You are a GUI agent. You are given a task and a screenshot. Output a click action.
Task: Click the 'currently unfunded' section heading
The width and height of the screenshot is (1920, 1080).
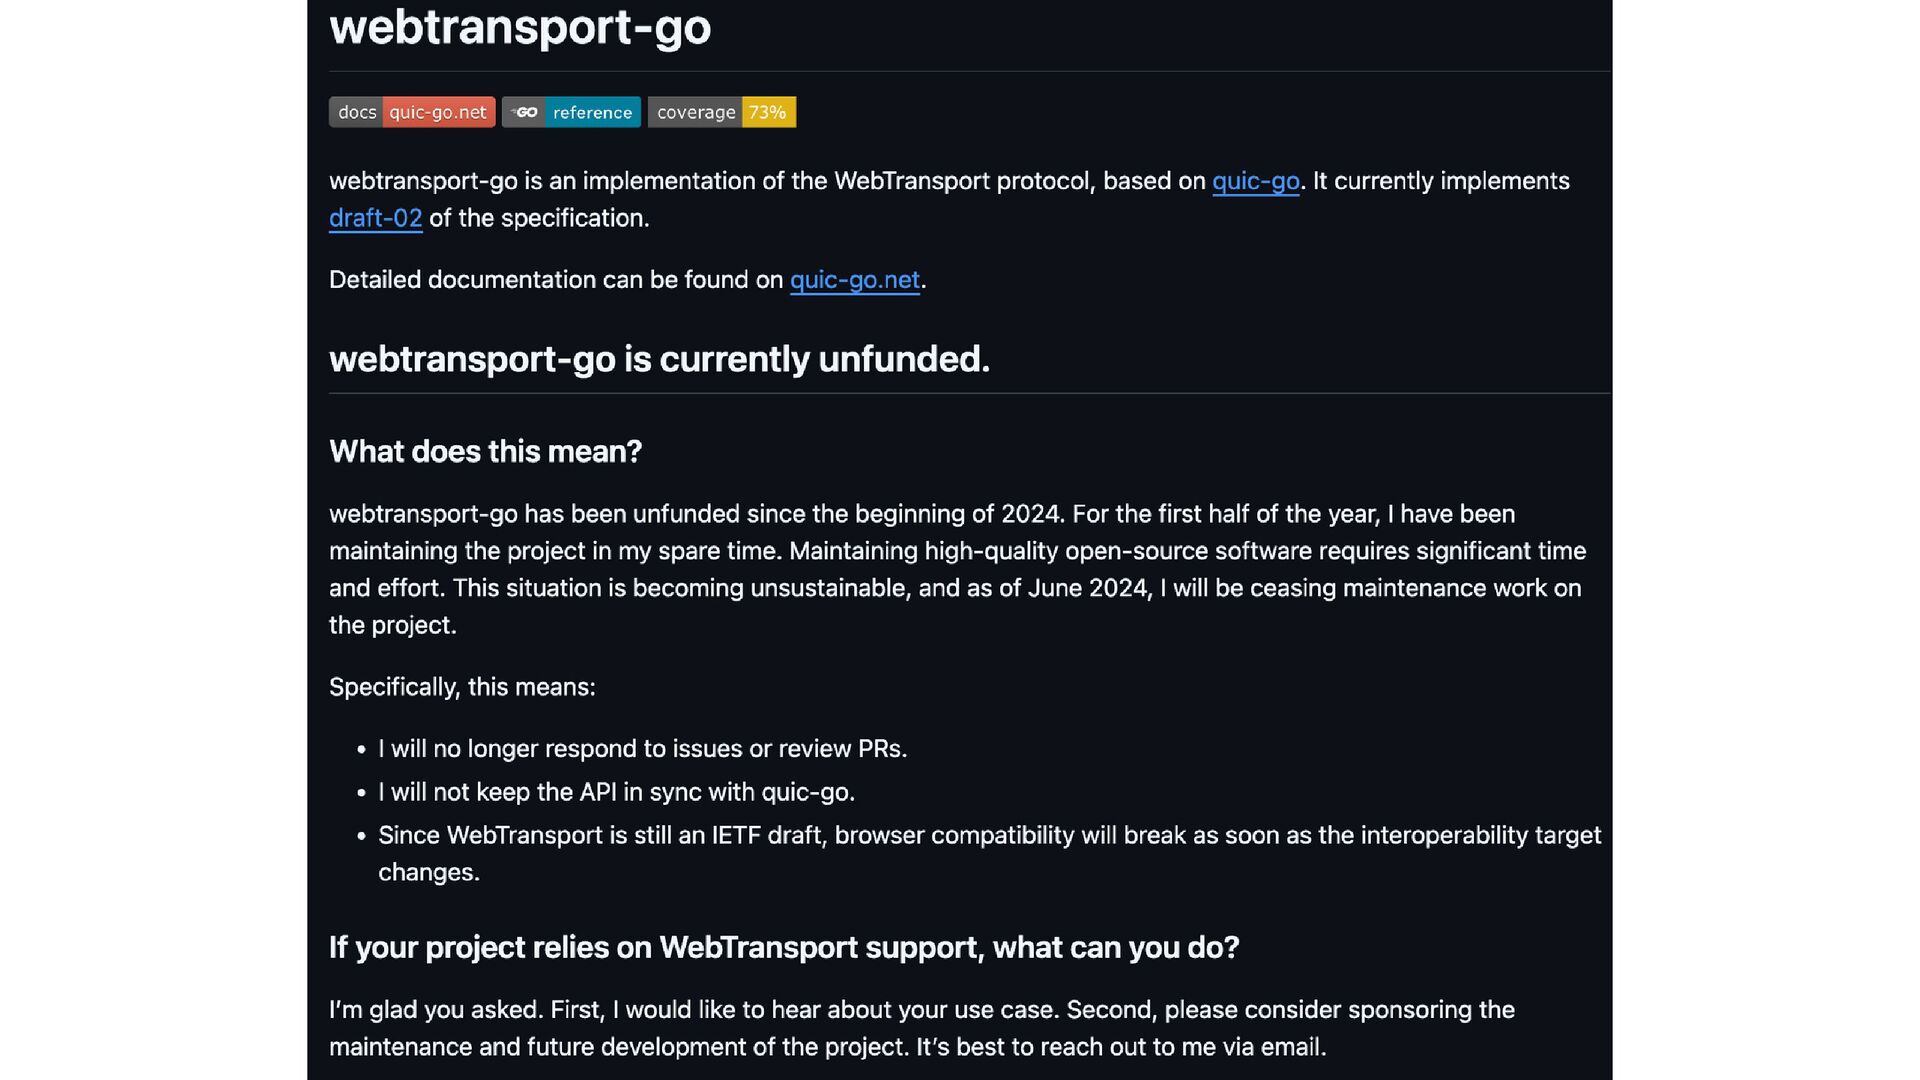[x=659, y=359]
